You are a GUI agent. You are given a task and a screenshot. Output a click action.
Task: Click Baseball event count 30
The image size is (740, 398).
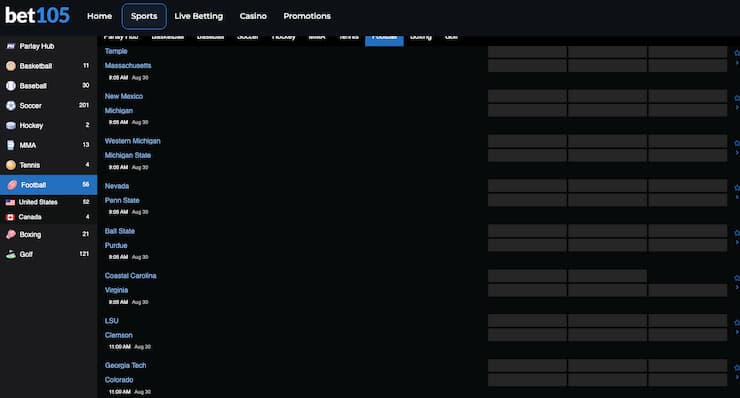[x=85, y=85]
